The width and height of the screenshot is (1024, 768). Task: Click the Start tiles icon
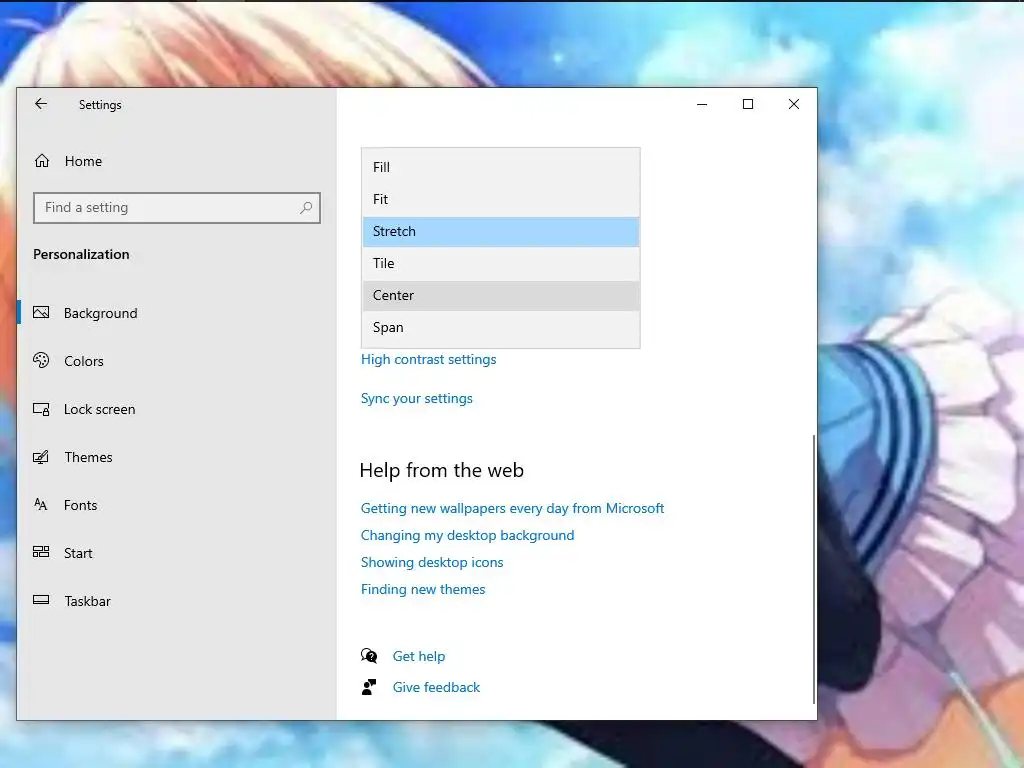click(x=41, y=552)
